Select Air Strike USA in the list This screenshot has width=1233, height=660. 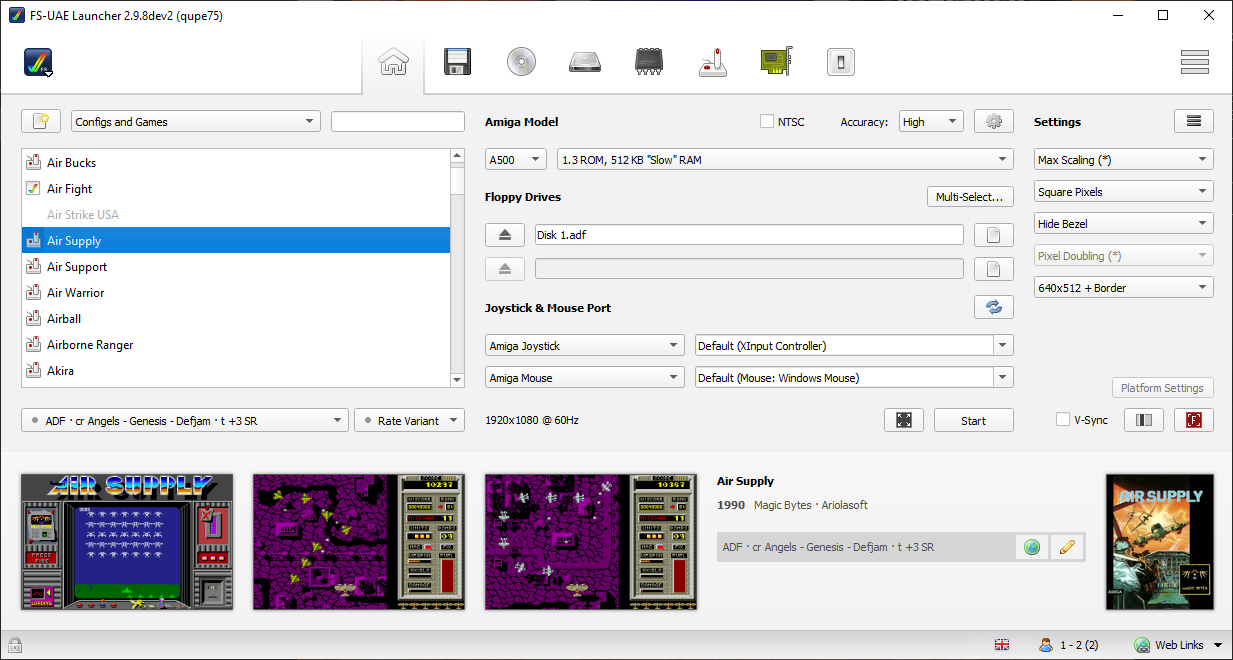(x=236, y=215)
